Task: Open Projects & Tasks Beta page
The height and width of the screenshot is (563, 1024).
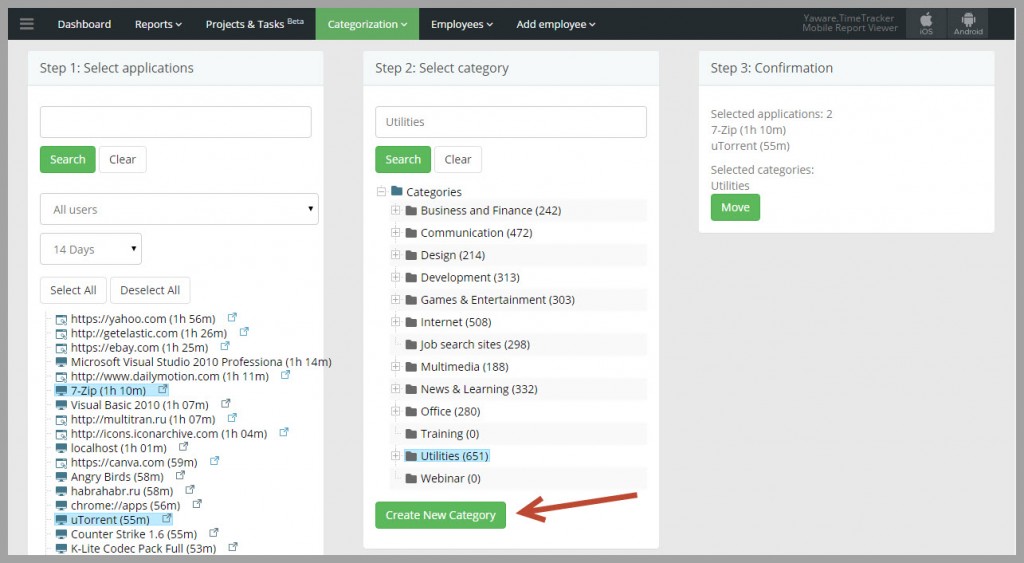Action: point(255,24)
